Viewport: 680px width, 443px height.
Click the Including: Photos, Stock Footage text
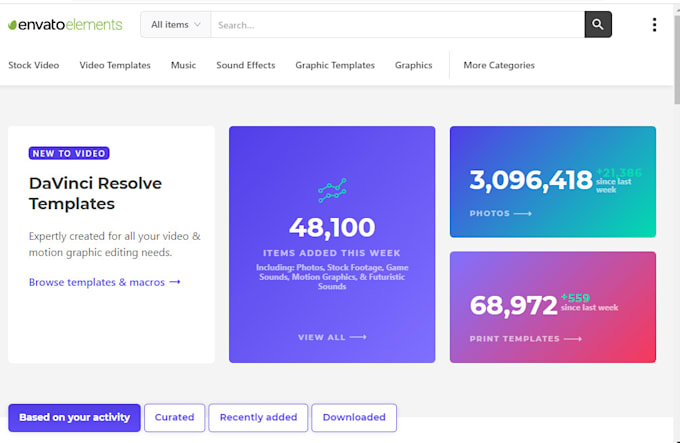pos(332,277)
